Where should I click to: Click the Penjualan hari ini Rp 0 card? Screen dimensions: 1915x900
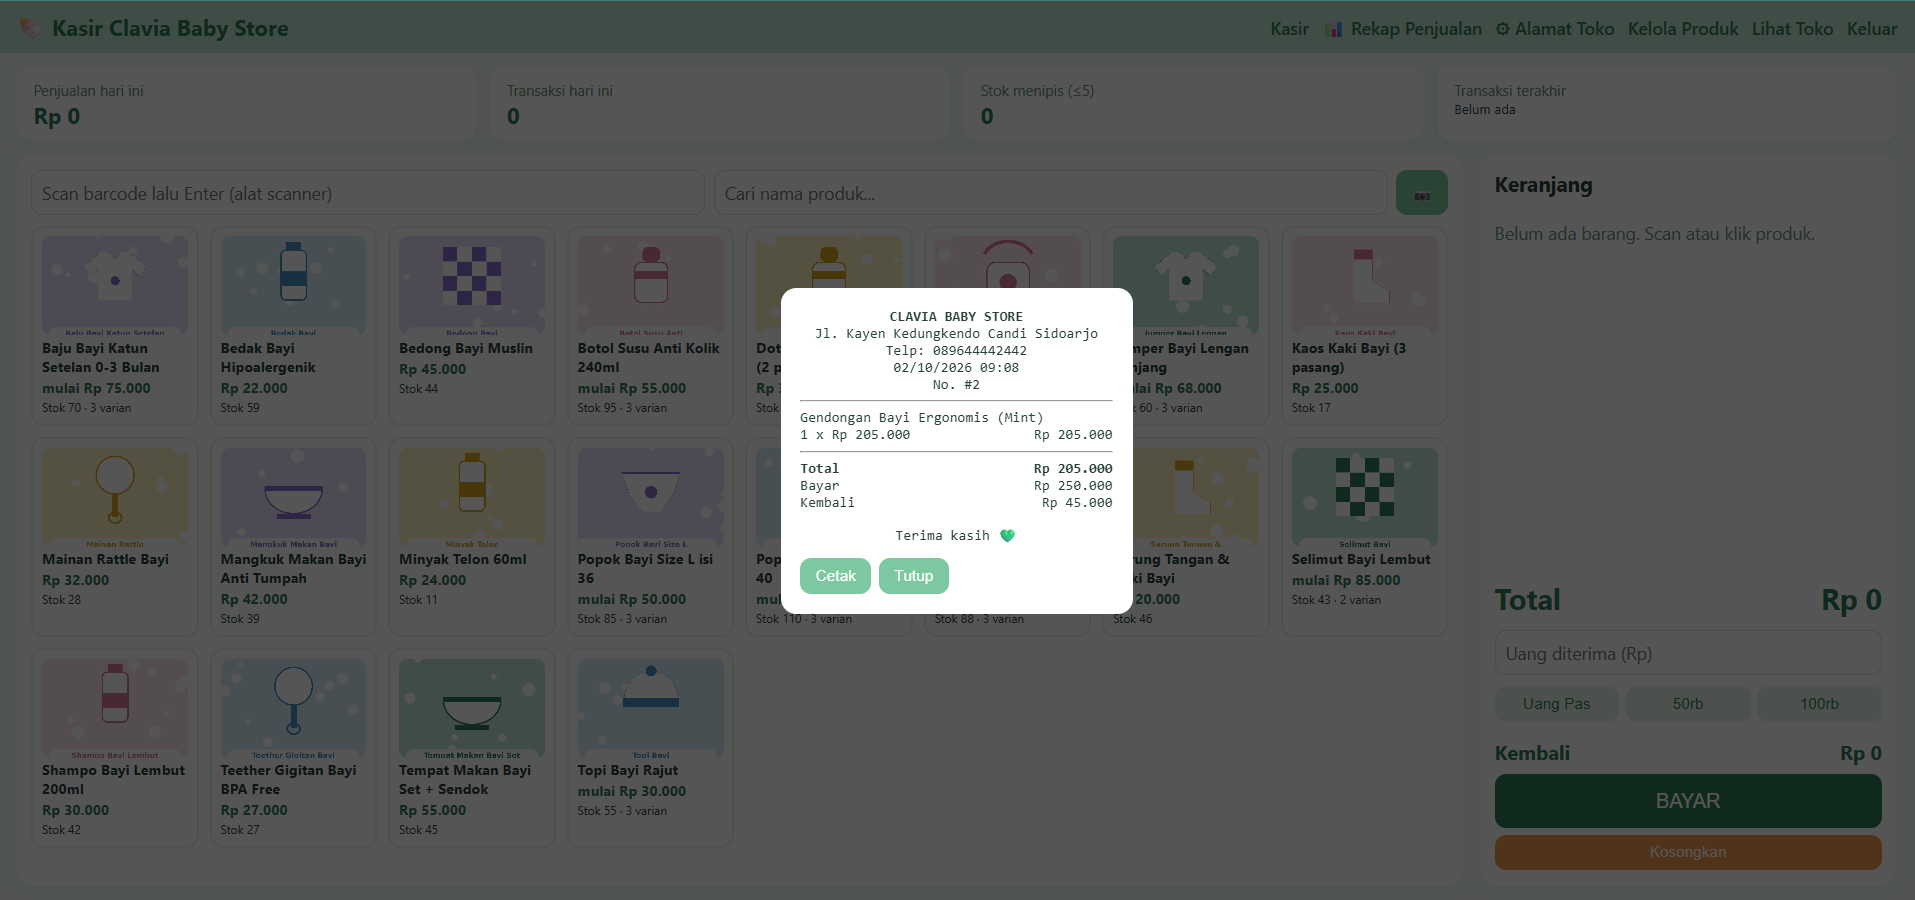pos(245,105)
